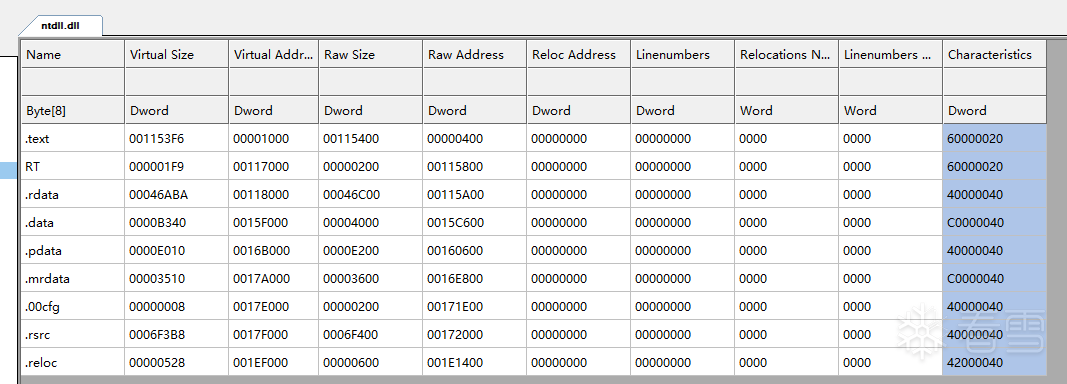Click the Name column header
Screen dimensions: 1067x384
pos(72,54)
